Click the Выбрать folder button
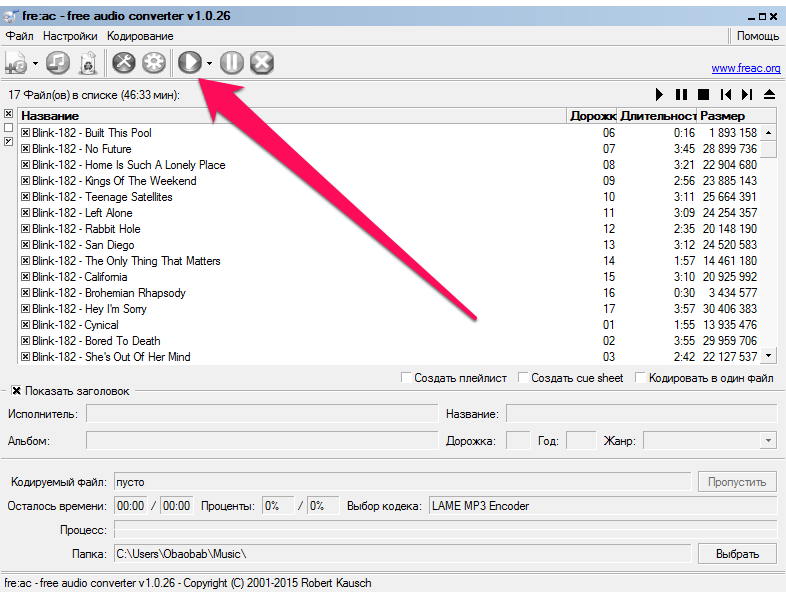Screen dimensions: 786x592 click(x=737, y=554)
